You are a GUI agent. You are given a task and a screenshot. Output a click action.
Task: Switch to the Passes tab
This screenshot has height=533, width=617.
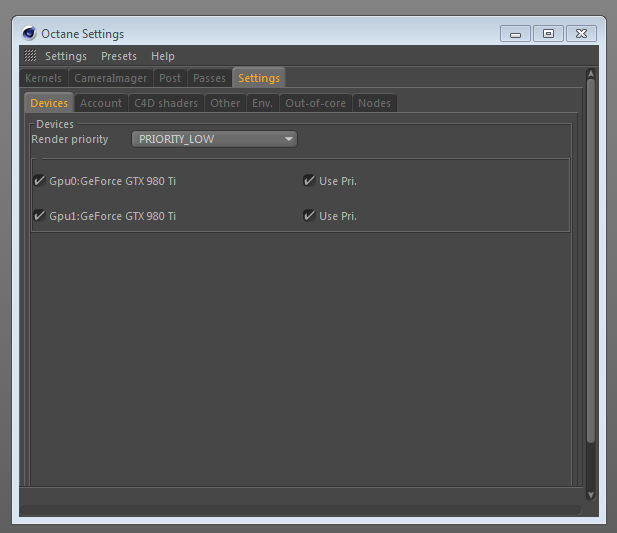tap(209, 78)
